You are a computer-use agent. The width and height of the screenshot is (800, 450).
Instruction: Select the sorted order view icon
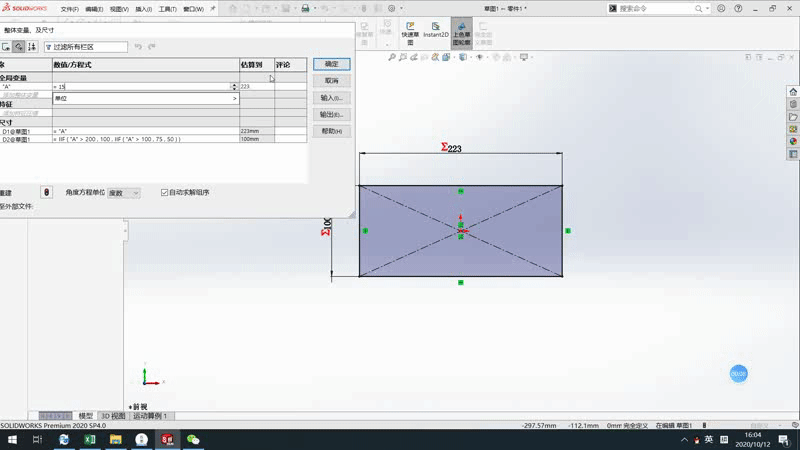click(x=32, y=47)
